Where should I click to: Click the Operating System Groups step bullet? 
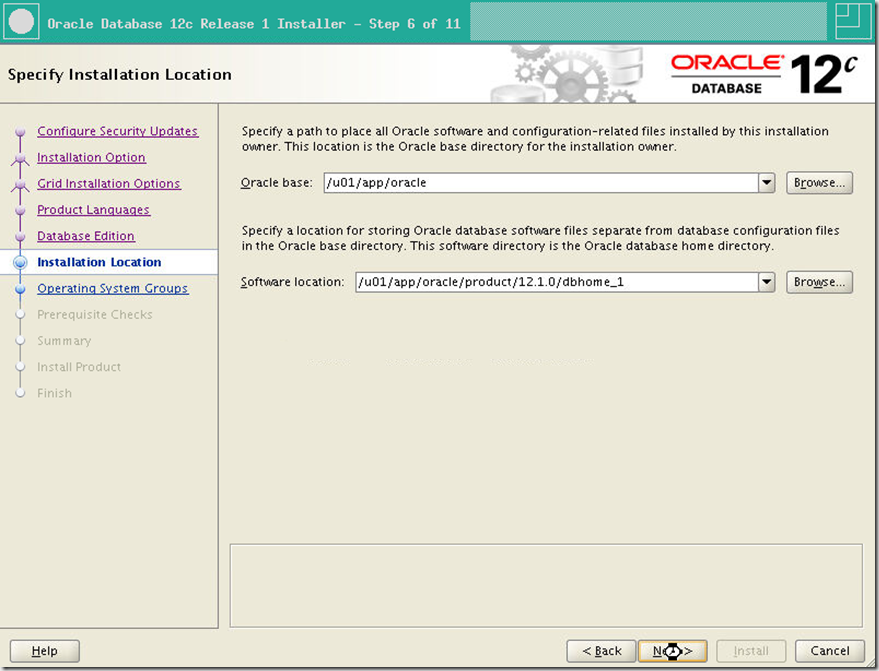[x=20, y=289]
